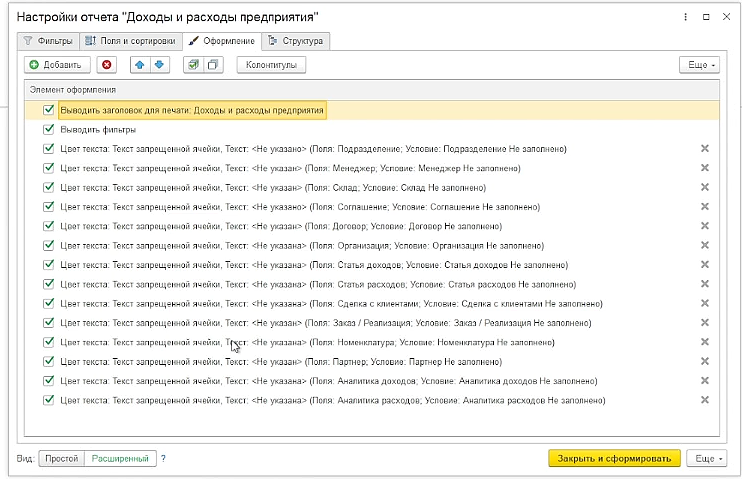This screenshot has height=479, width=742.
Task: Move element up with blue arrow
Action: point(140,65)
